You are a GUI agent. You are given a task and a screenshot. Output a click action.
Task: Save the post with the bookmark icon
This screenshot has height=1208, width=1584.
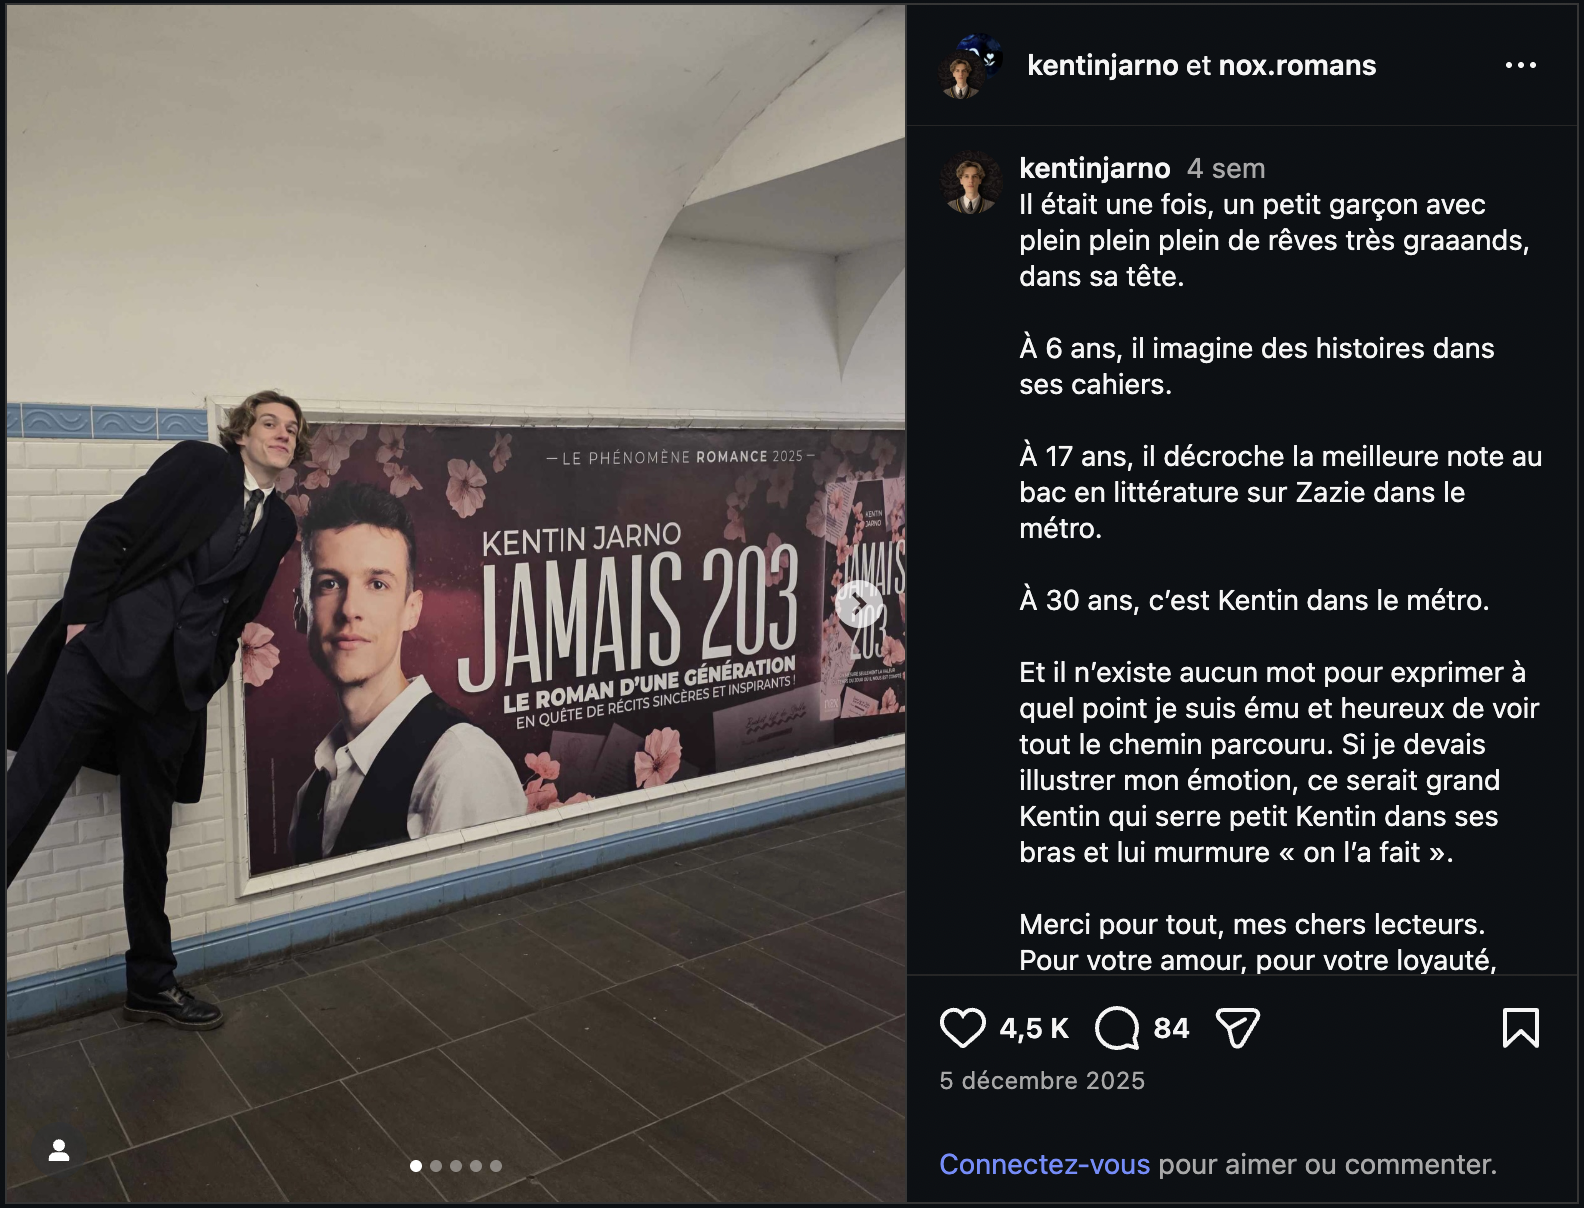[1520, 1028]
